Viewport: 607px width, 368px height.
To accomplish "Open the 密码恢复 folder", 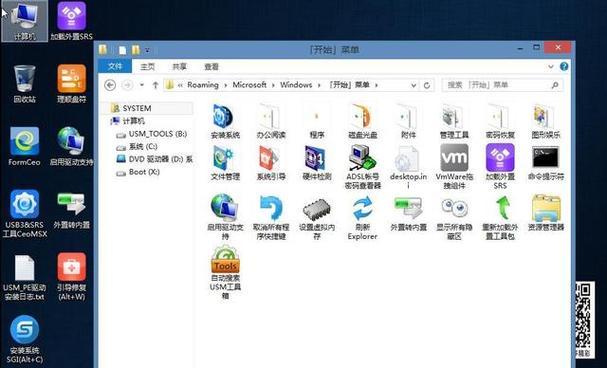I will [x=500, y=121].
